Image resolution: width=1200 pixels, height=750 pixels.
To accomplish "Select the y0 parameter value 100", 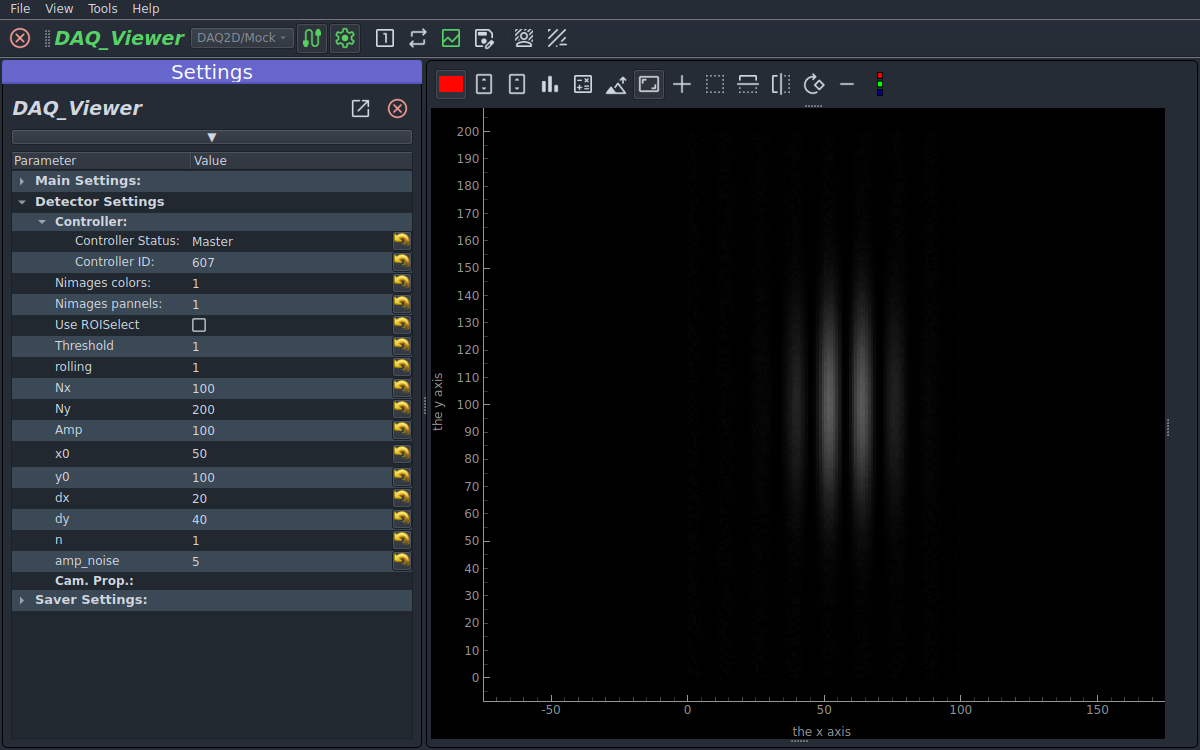I will (x=203, y=477).
